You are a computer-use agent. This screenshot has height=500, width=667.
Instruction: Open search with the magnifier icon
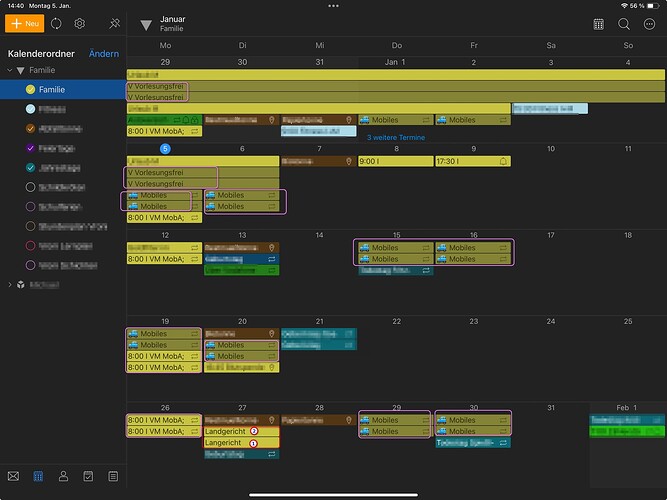624,24
